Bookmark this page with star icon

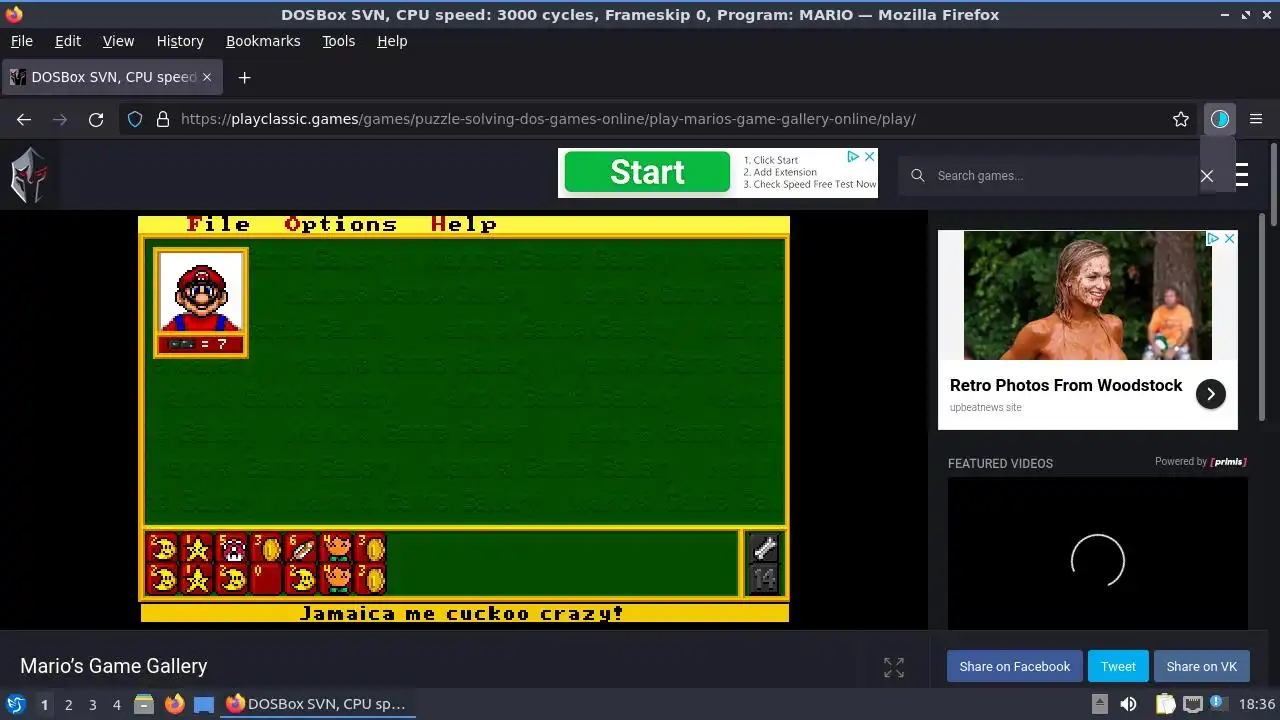(1181, 119)
